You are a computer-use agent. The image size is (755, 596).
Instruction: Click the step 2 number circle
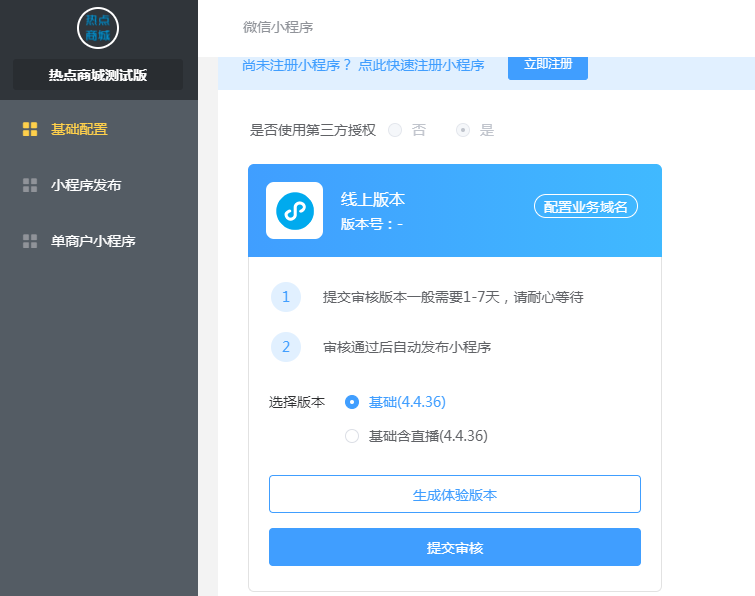[286, 347]
